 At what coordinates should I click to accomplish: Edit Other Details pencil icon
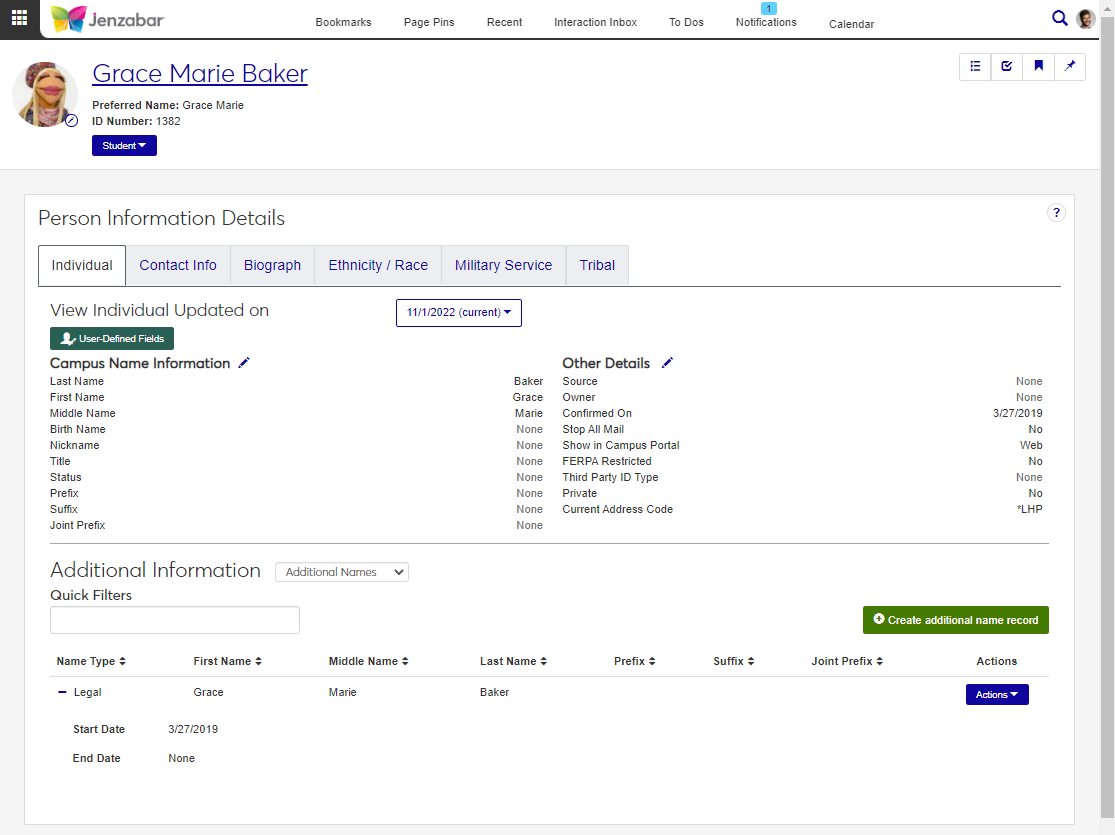(x=668, y=363)
